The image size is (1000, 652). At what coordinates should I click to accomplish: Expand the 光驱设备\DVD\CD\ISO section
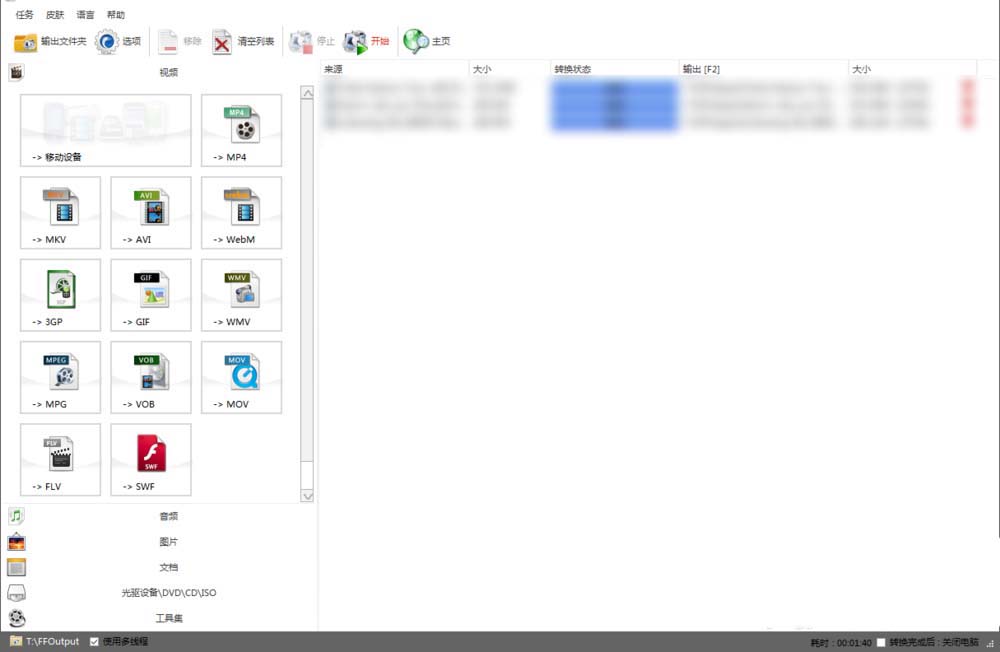[168, 593]
